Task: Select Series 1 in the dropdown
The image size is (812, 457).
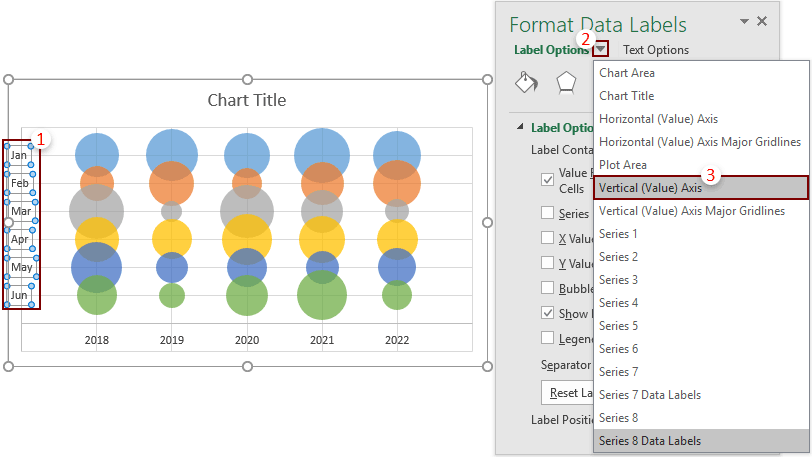Action: [701, 234]
